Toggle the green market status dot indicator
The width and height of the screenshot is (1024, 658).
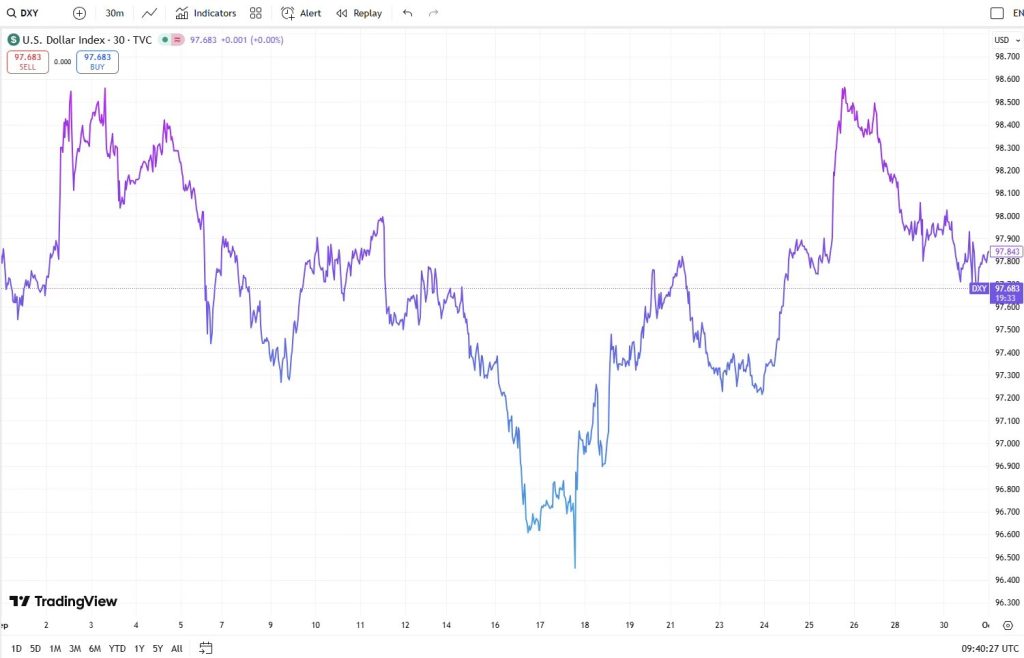coord(164,40)
